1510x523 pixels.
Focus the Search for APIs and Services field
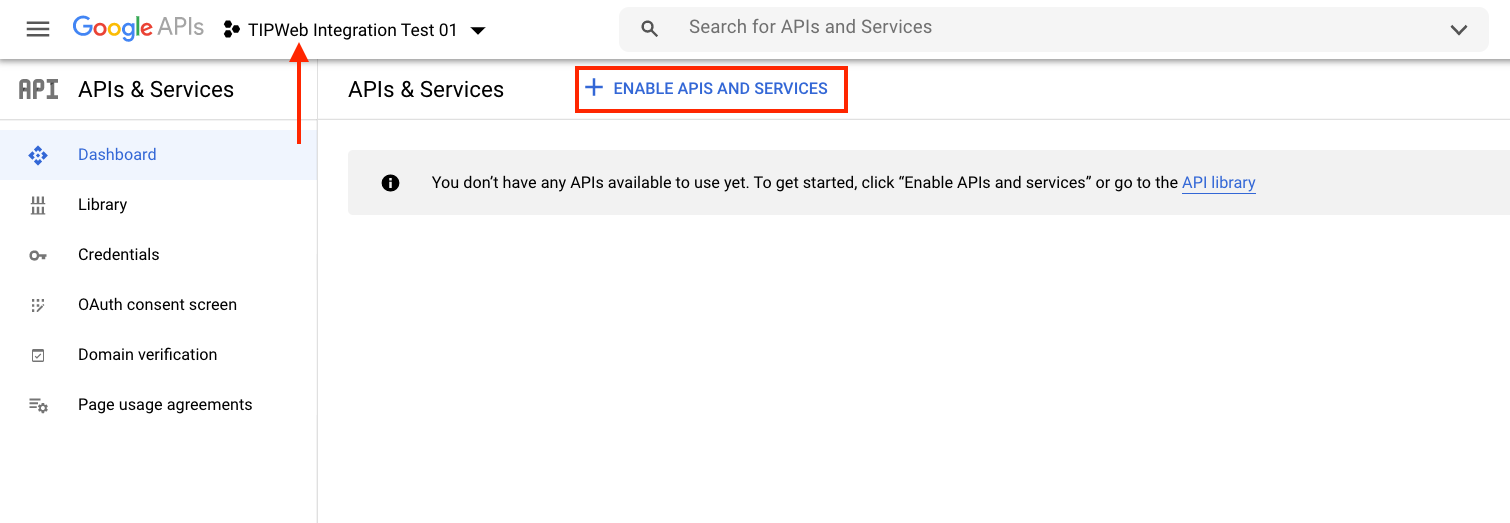pos(1055,29)
